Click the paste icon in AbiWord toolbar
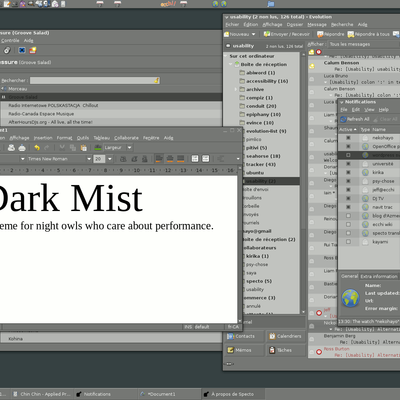 tap(84, 148)
